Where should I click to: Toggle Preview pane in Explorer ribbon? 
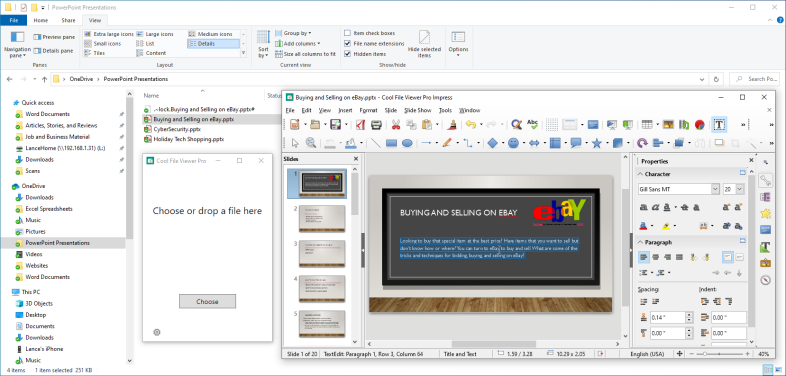click(x=54, y=37)
